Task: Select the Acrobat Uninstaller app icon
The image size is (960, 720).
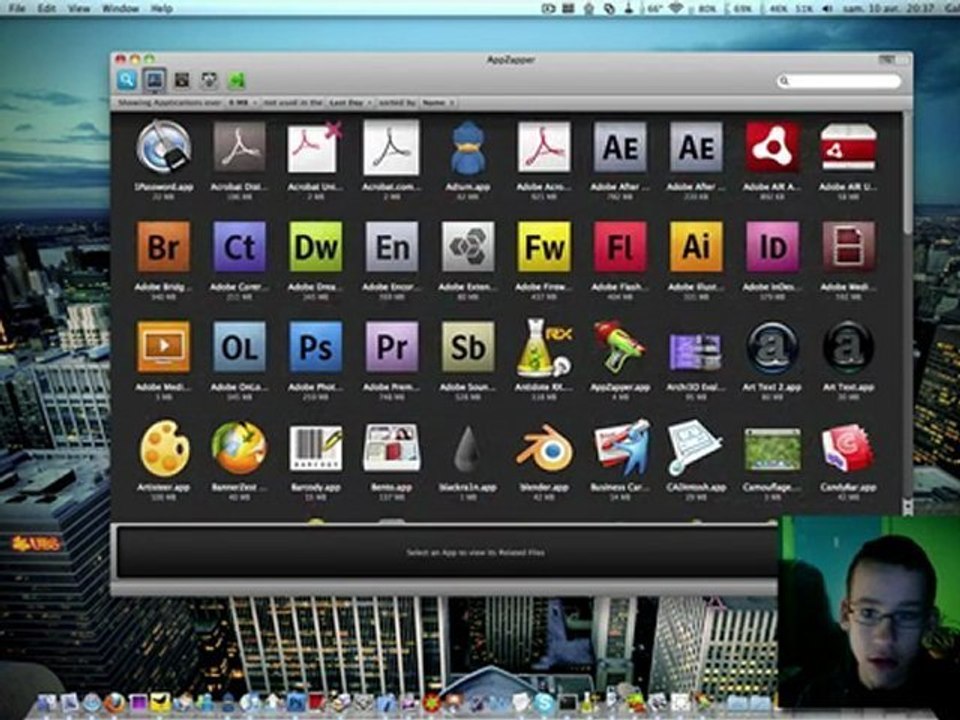Action: coord(315,147)
